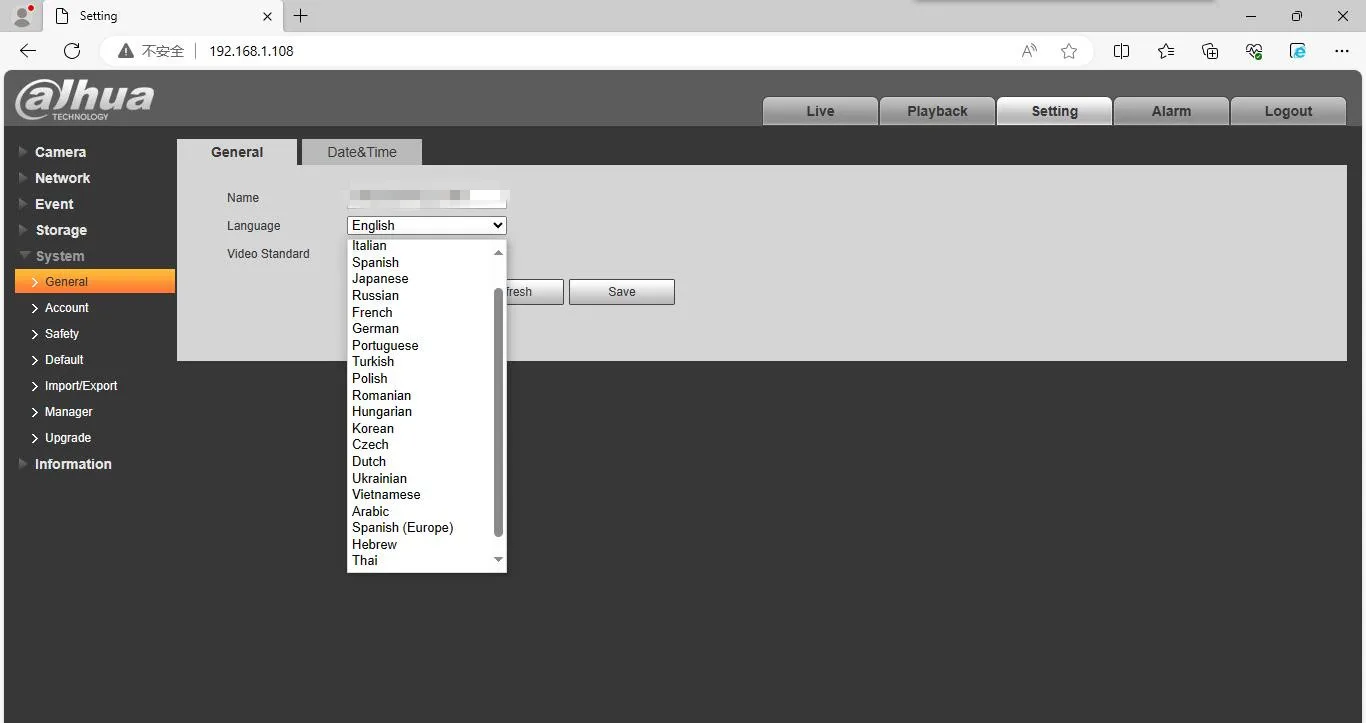The width and height of the screenshot is (1366, 723).
Task: Click the partially hidden Refresh button
Action: pos(536,292)
